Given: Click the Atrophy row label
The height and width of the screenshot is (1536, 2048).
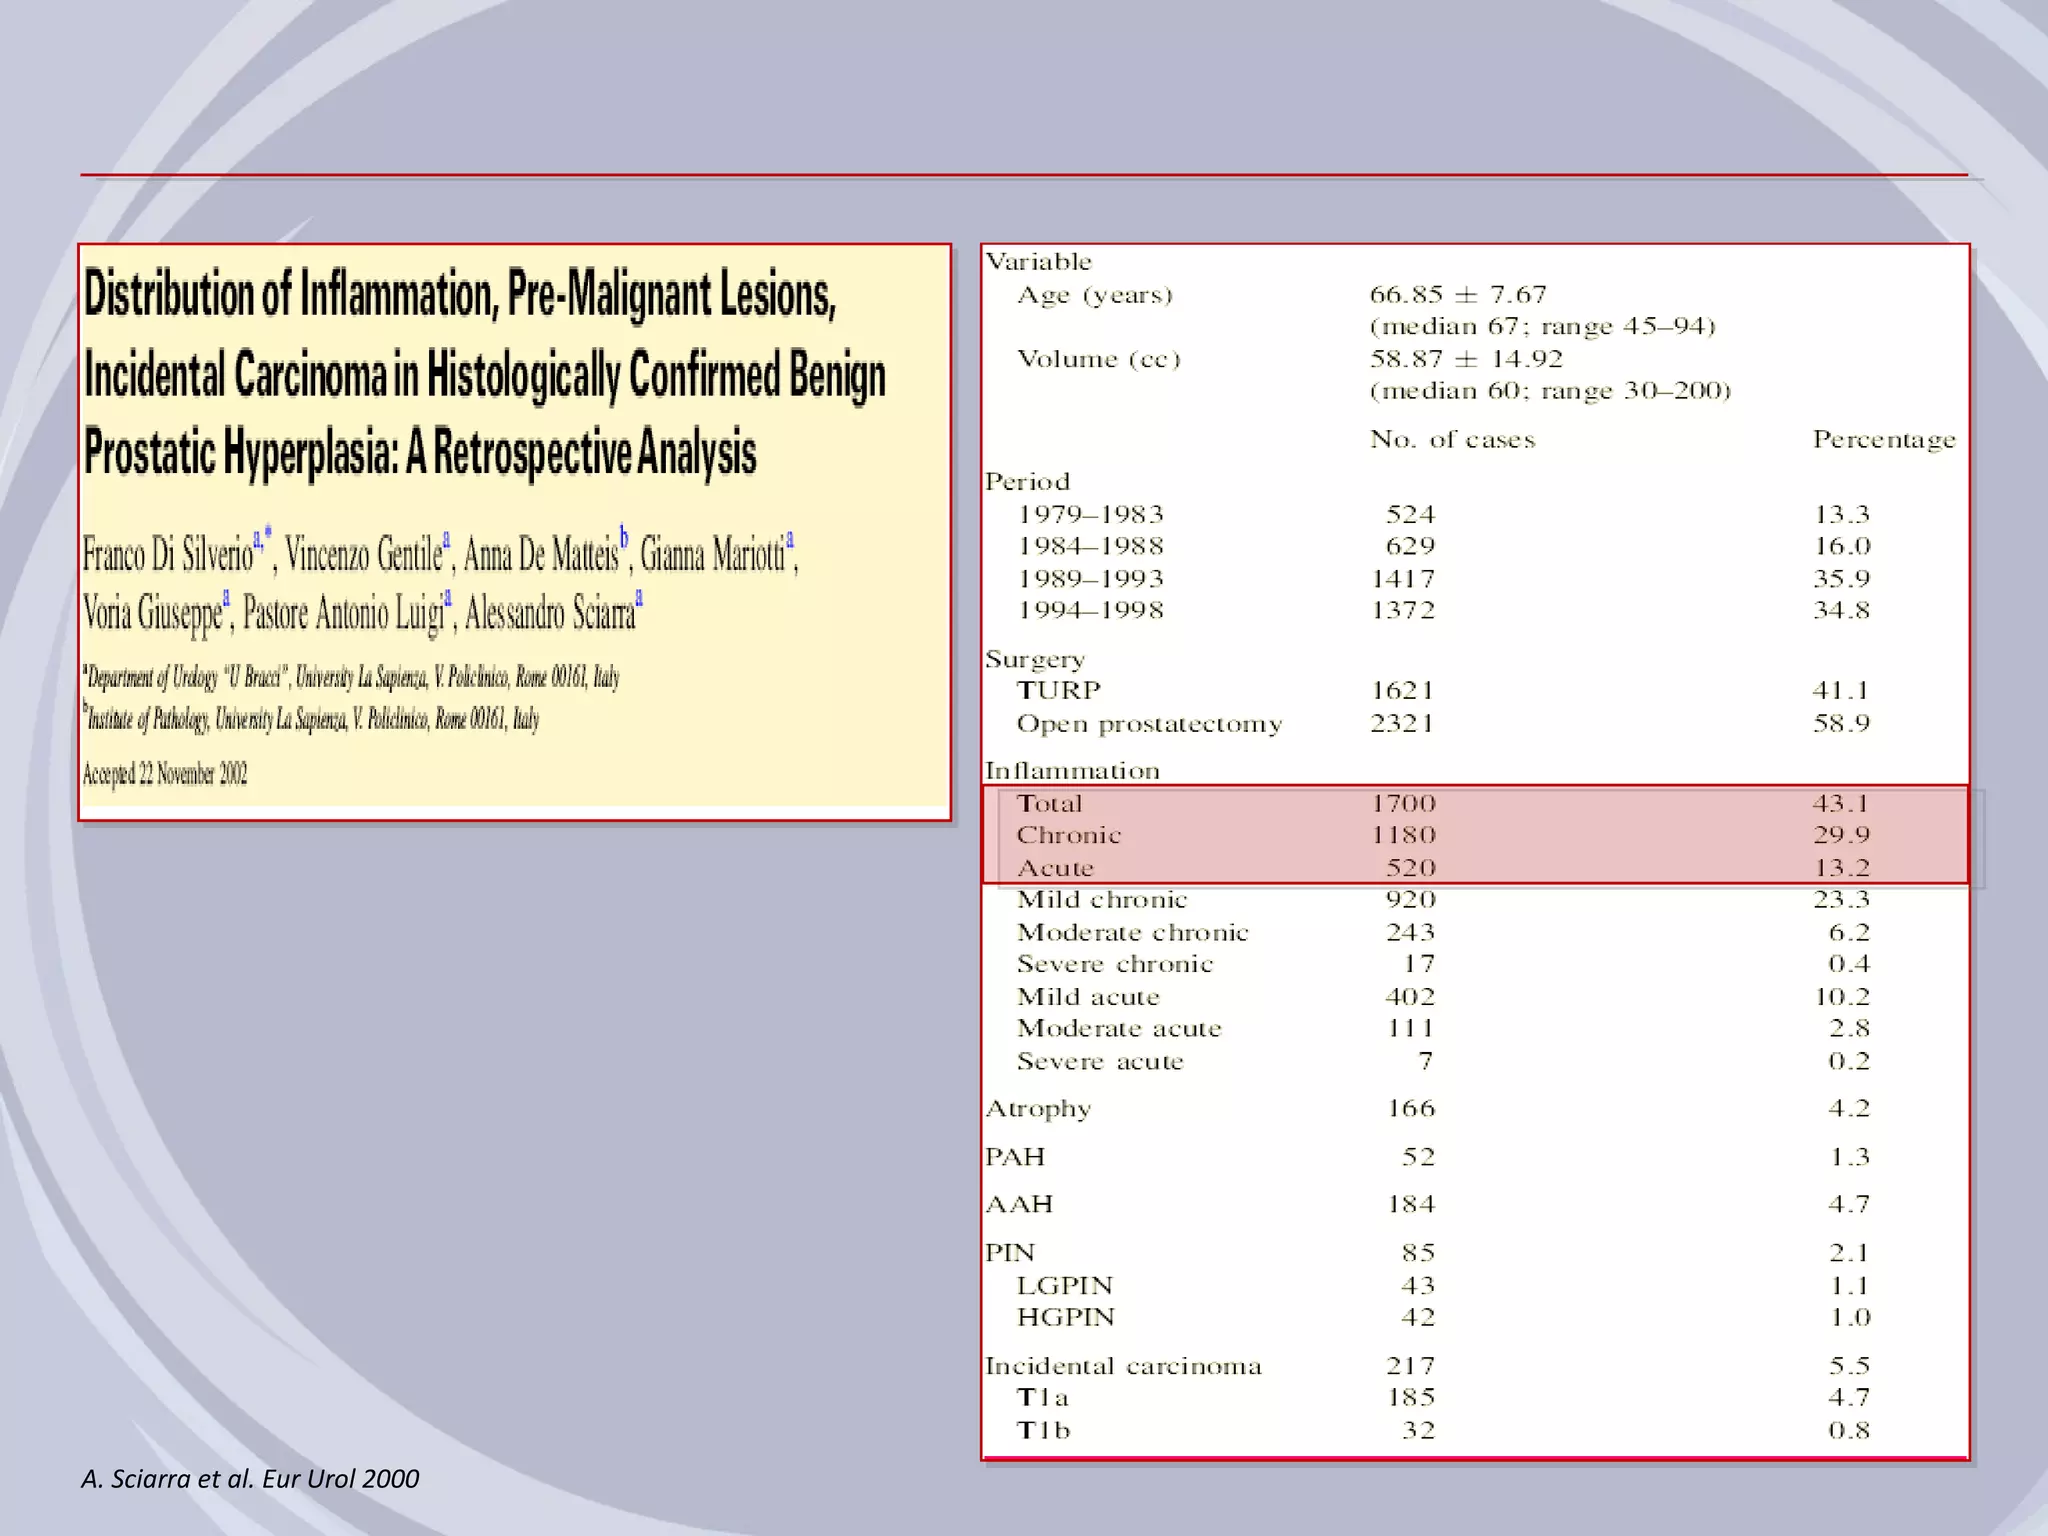Looking at the screenshot, I should [1038, 1109].
